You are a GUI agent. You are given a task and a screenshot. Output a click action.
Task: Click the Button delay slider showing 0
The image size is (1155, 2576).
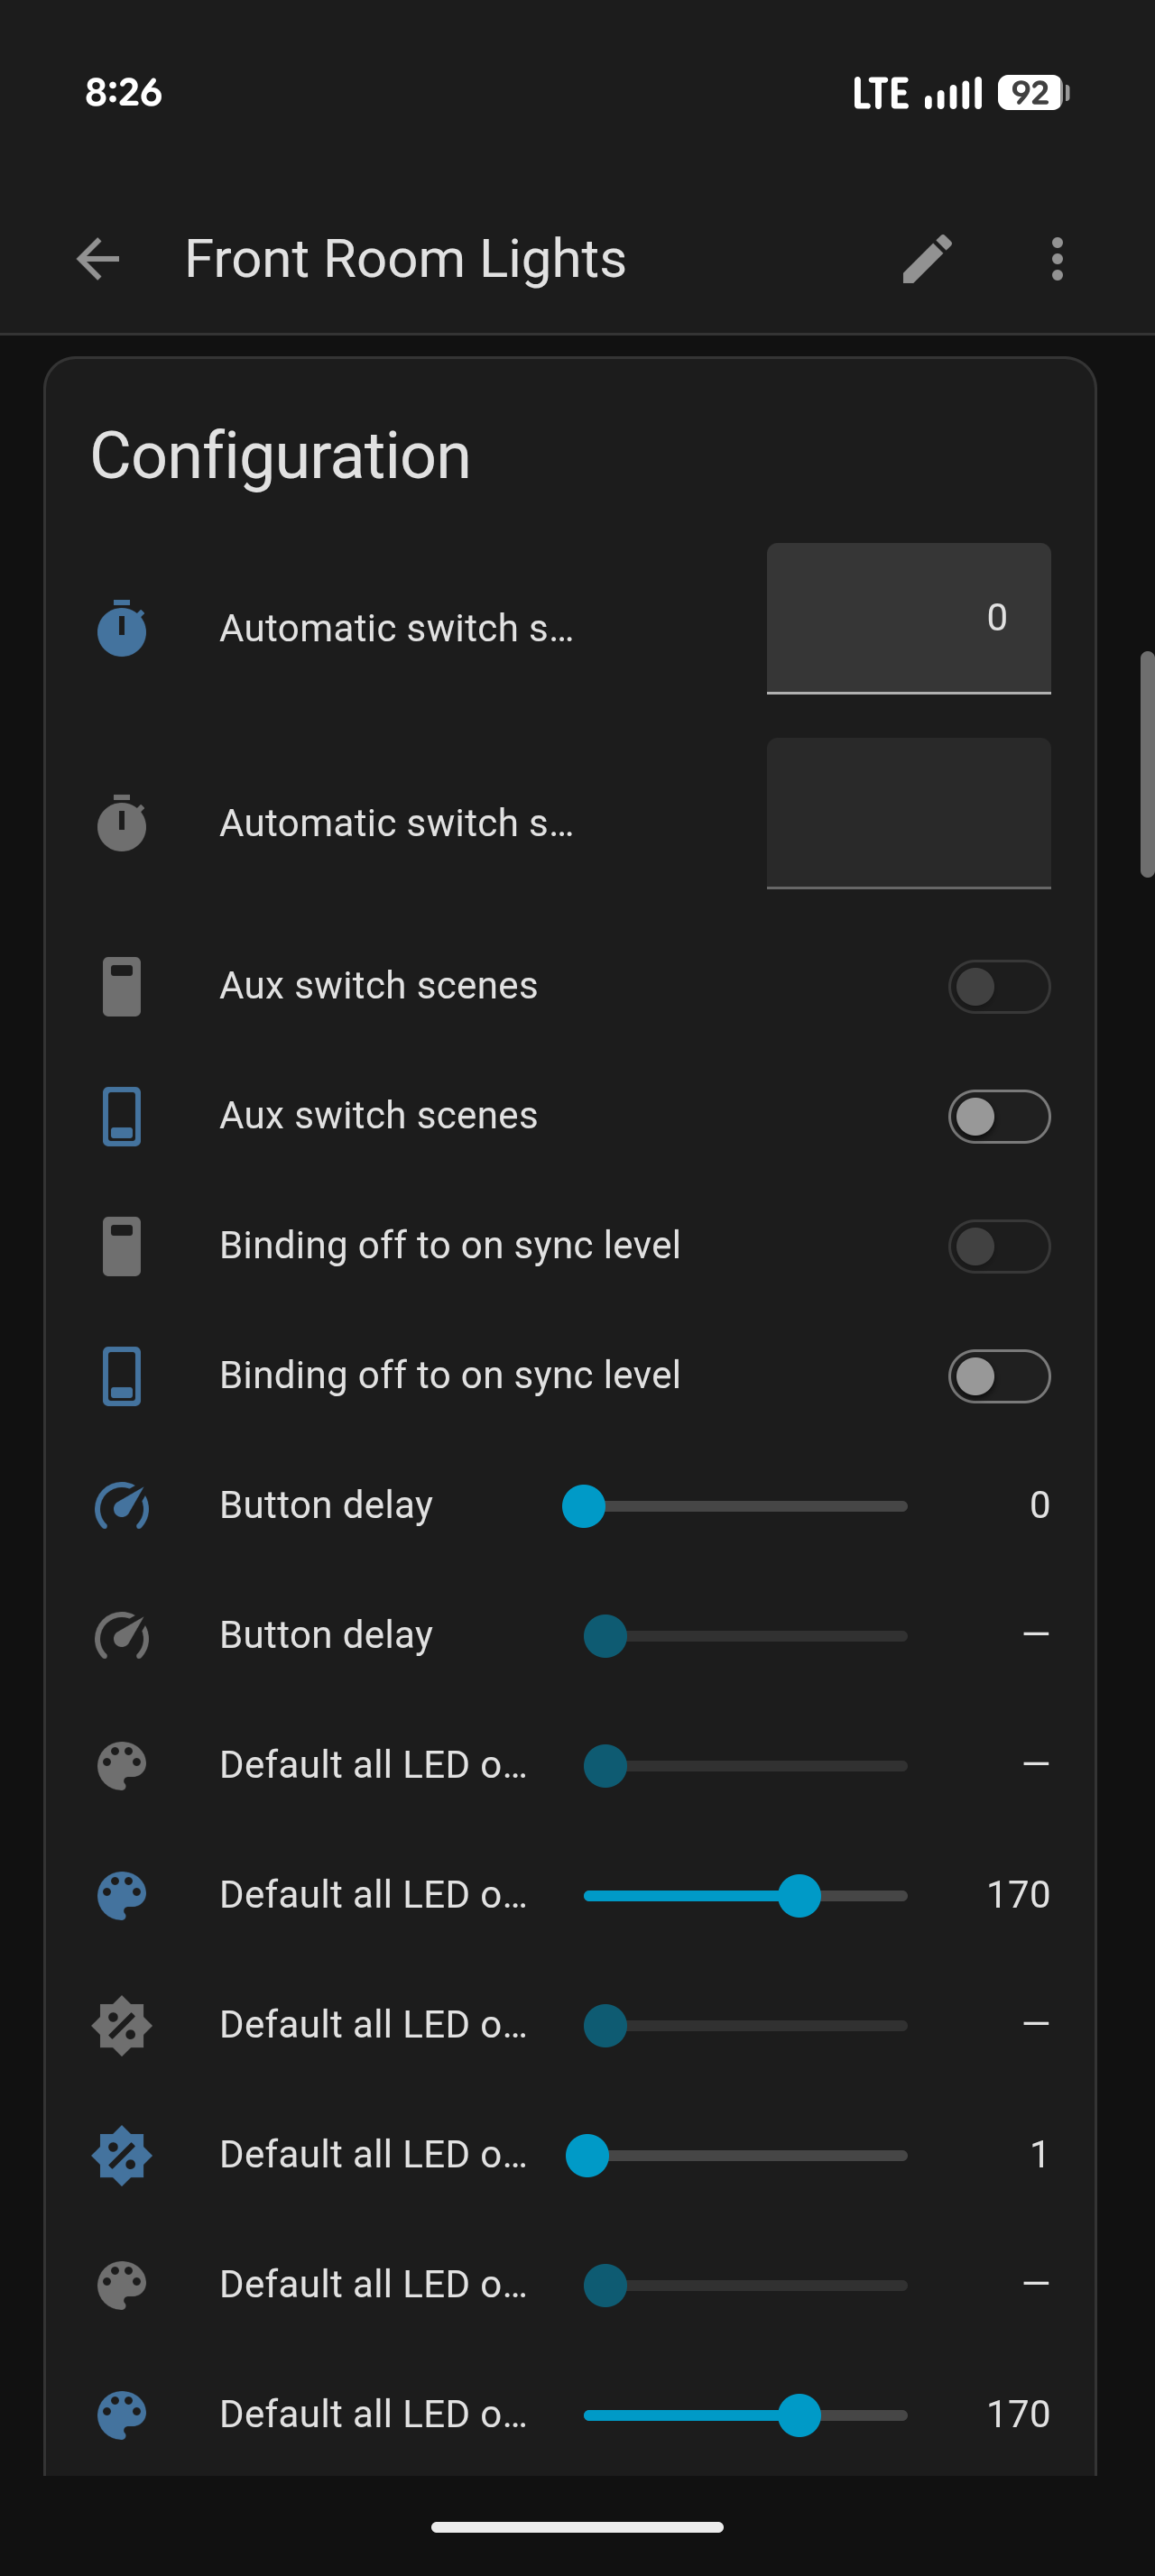click(x=735, y=1506)
